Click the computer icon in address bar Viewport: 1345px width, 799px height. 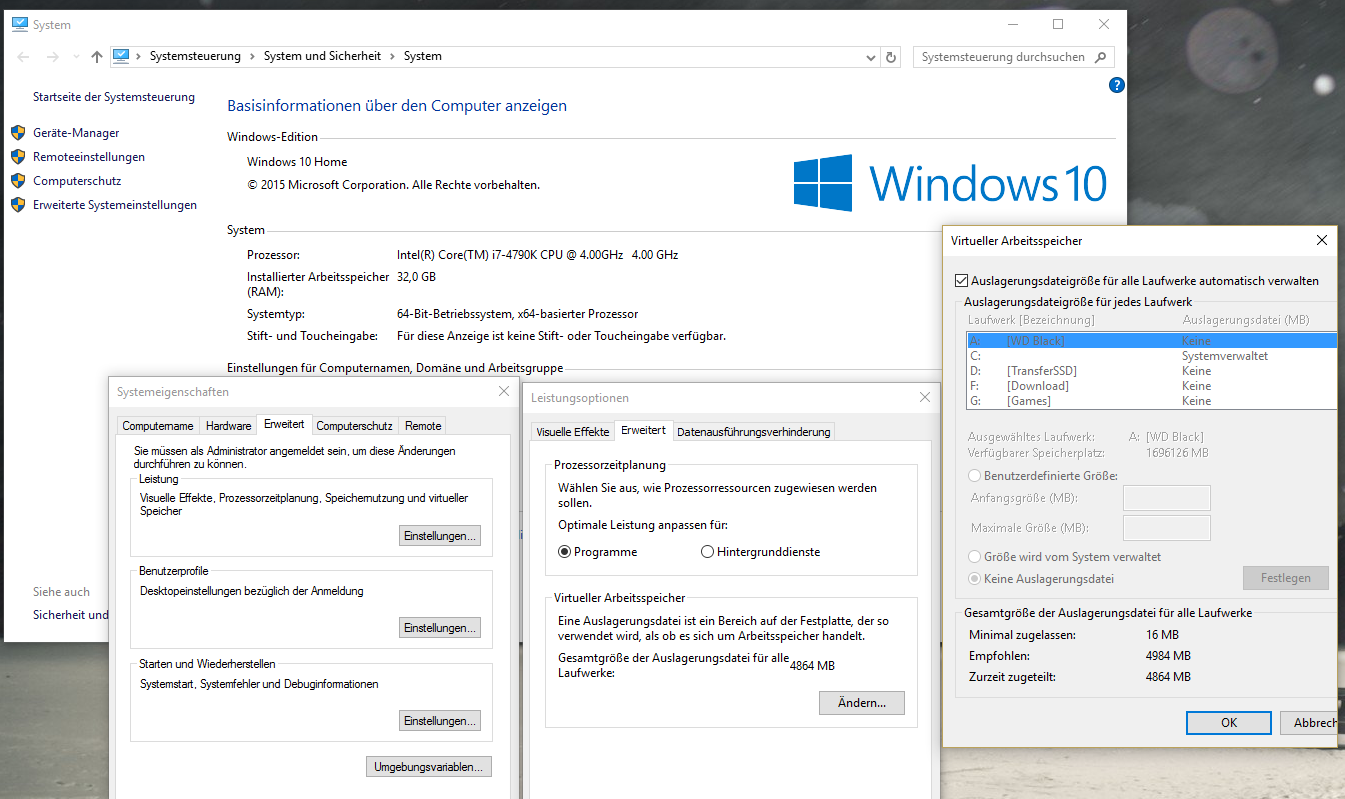point(121,56)
